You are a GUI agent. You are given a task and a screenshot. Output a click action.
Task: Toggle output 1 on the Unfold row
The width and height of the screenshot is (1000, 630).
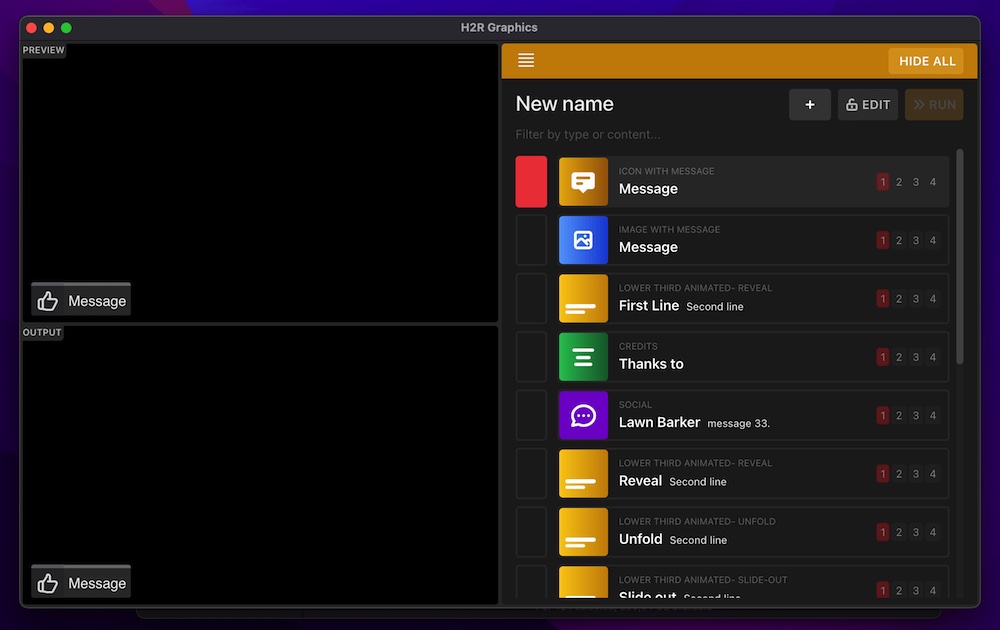coord(883,532)
